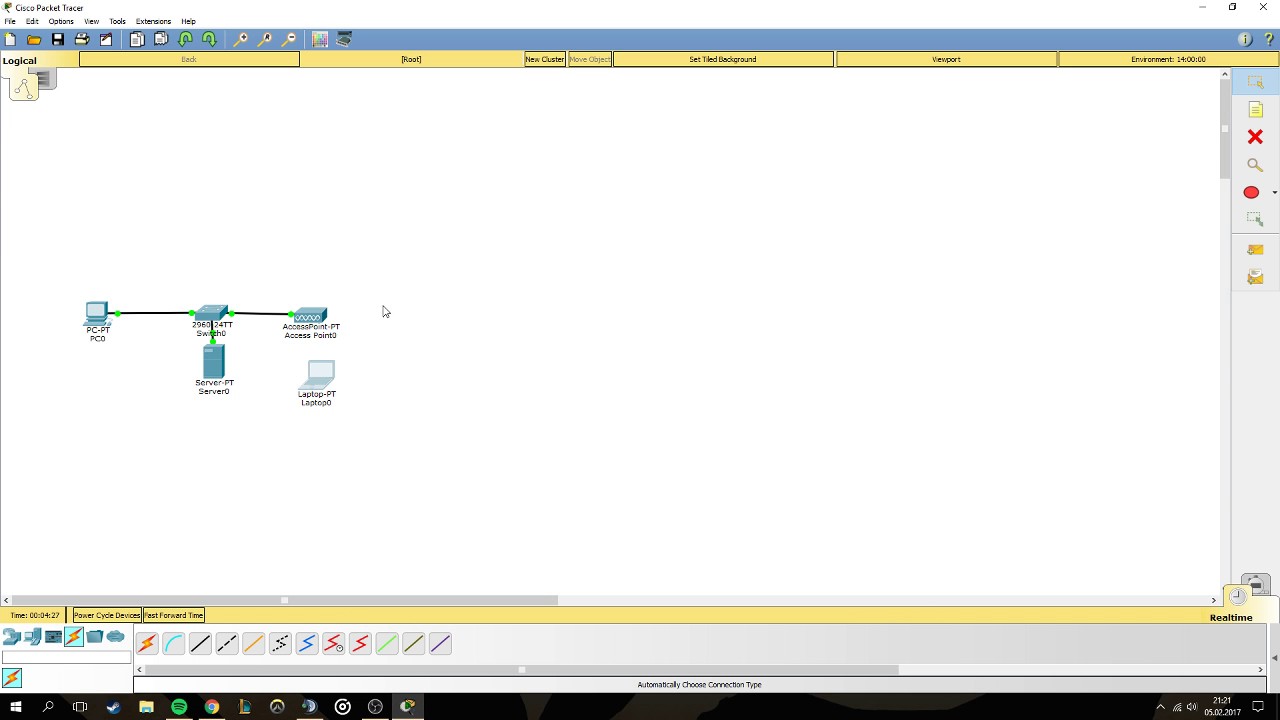Activate the Select tool in right panel
Screen dimensions: 1280x720
(1255, 82)
